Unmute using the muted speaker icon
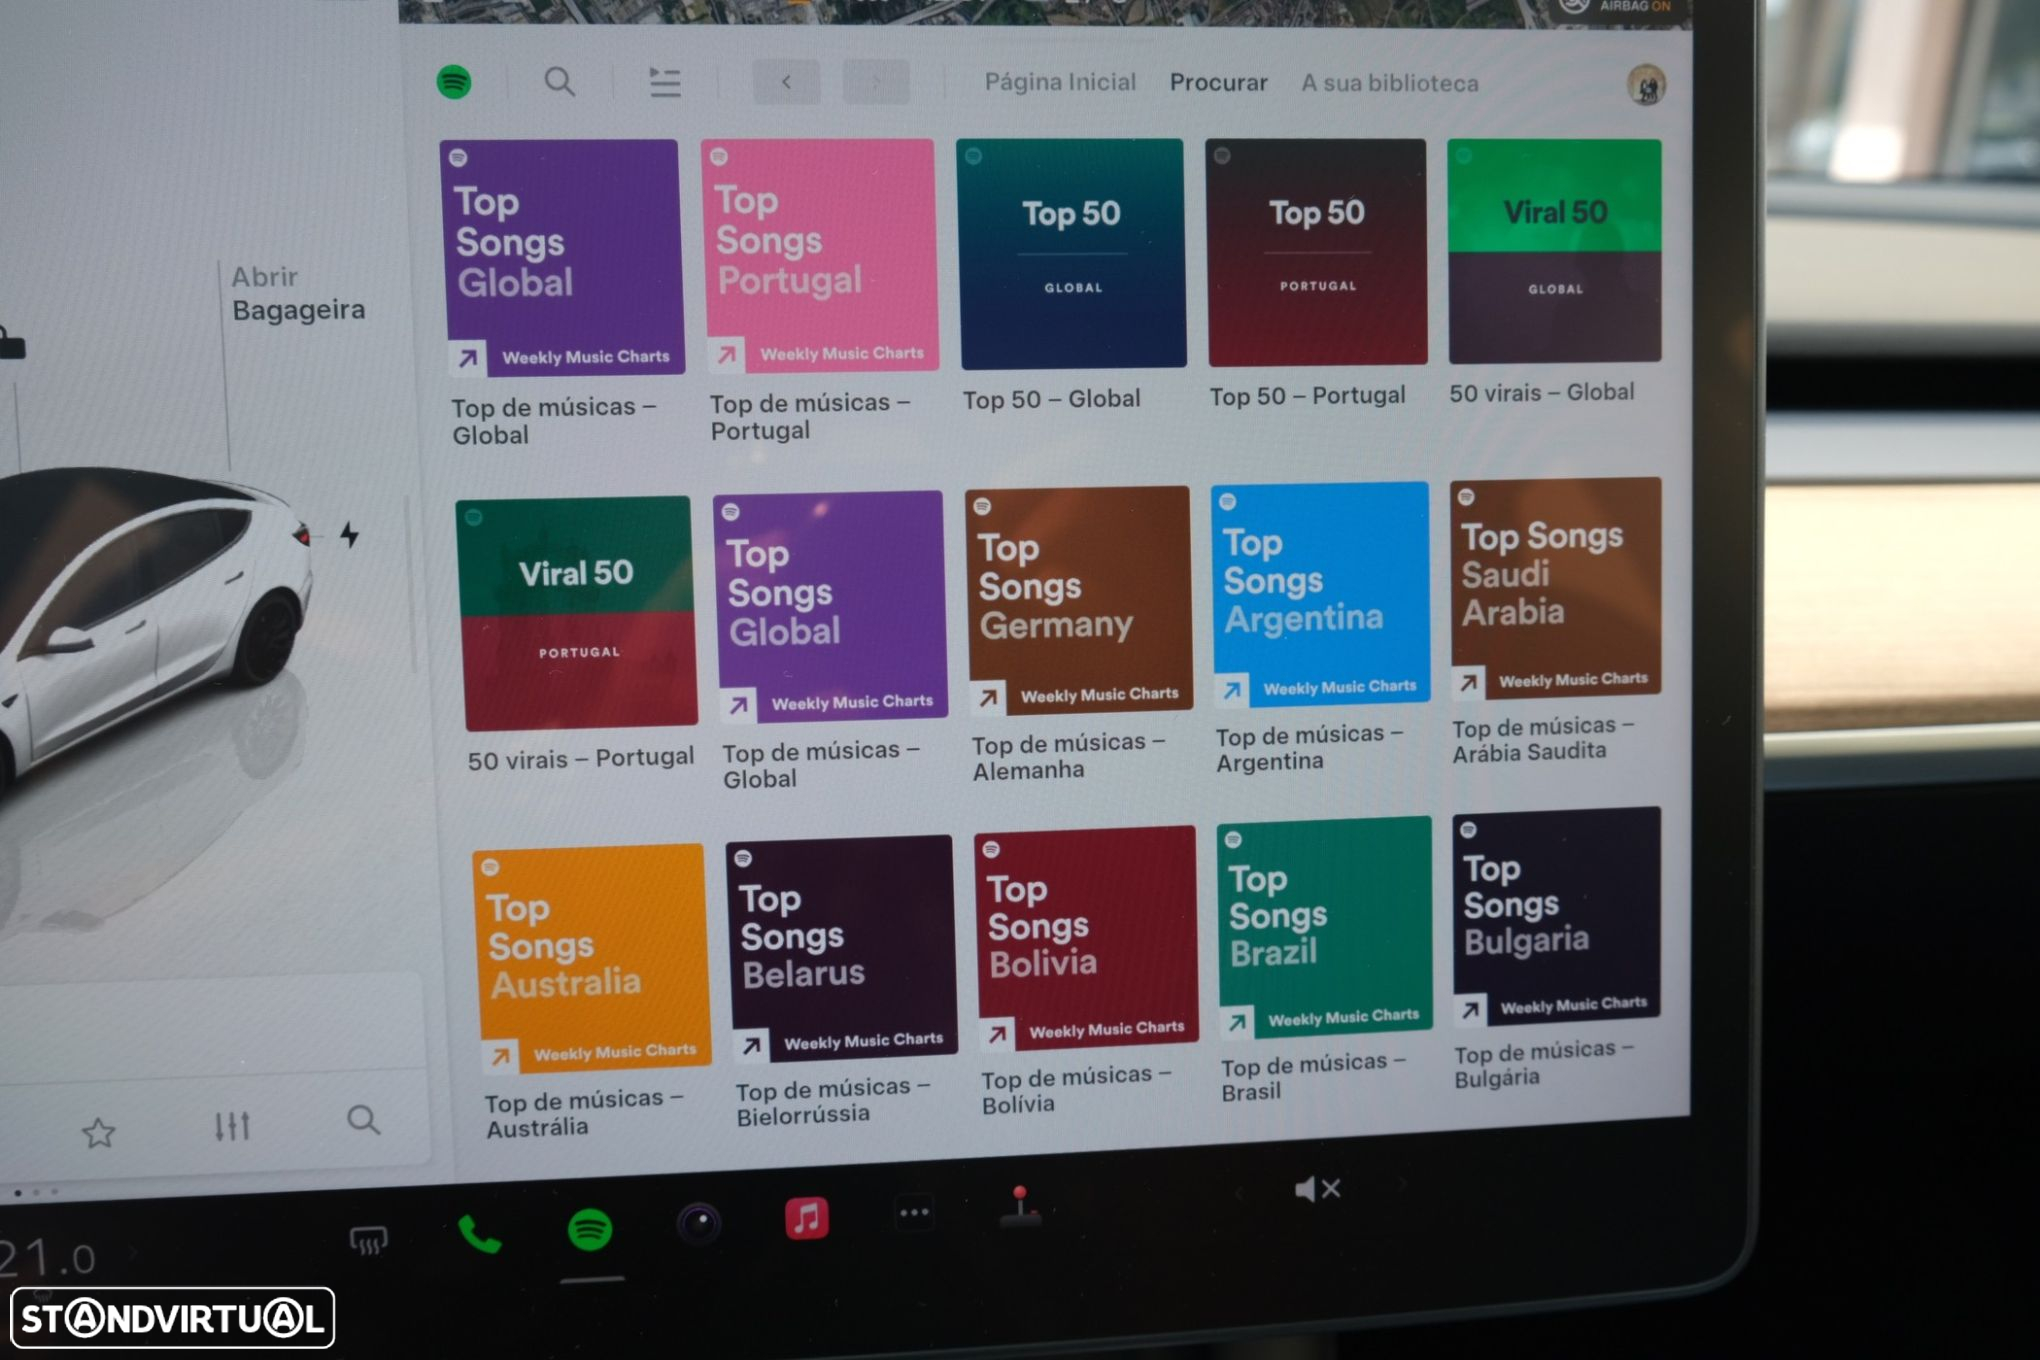Screen dimensions: 2040x1360 click(x=1317, y=1189)
